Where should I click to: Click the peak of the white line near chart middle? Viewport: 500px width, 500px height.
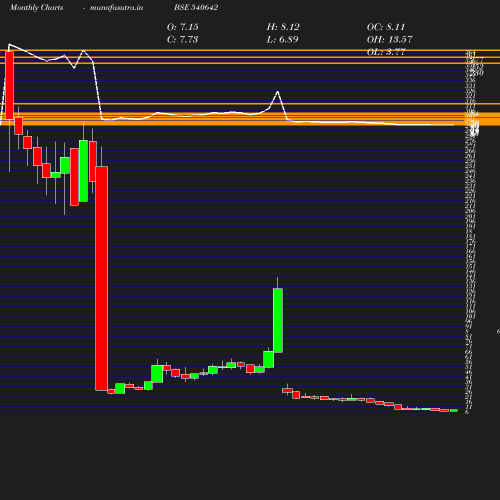(278, 91)
